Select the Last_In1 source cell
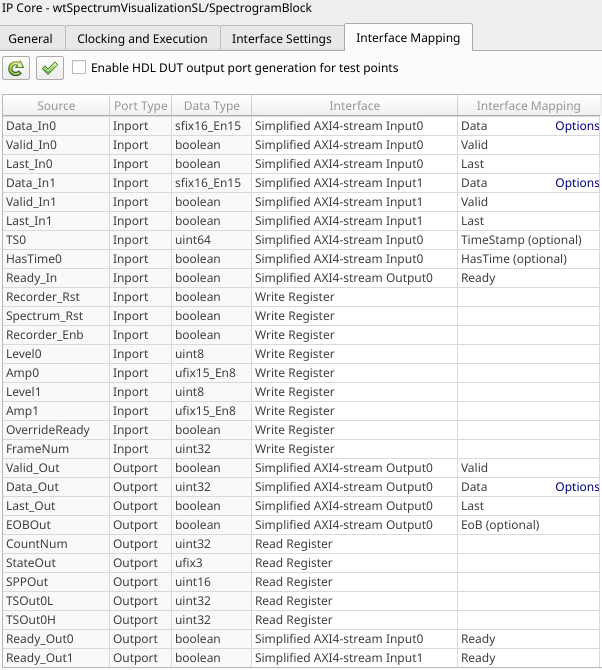Image resolution: width=602 pixels, height=670 pixels. coord(56,220)
